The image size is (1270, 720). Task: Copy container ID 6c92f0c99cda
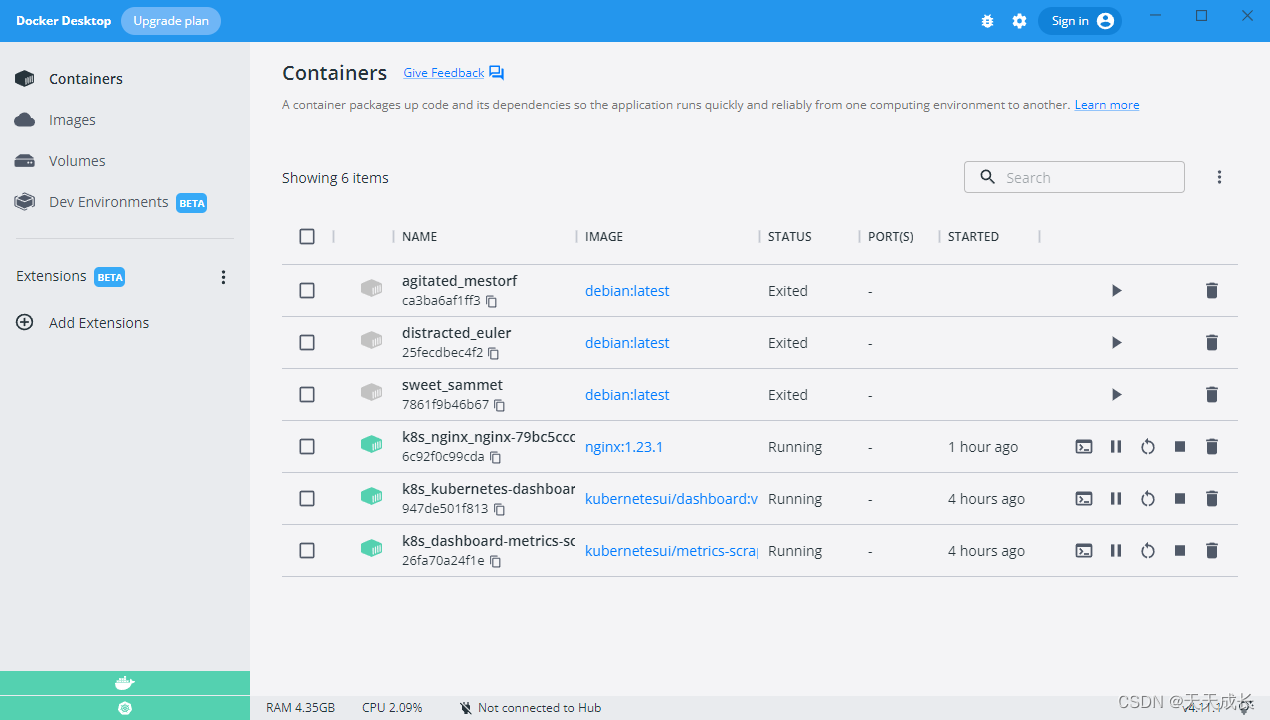point(495,457)
